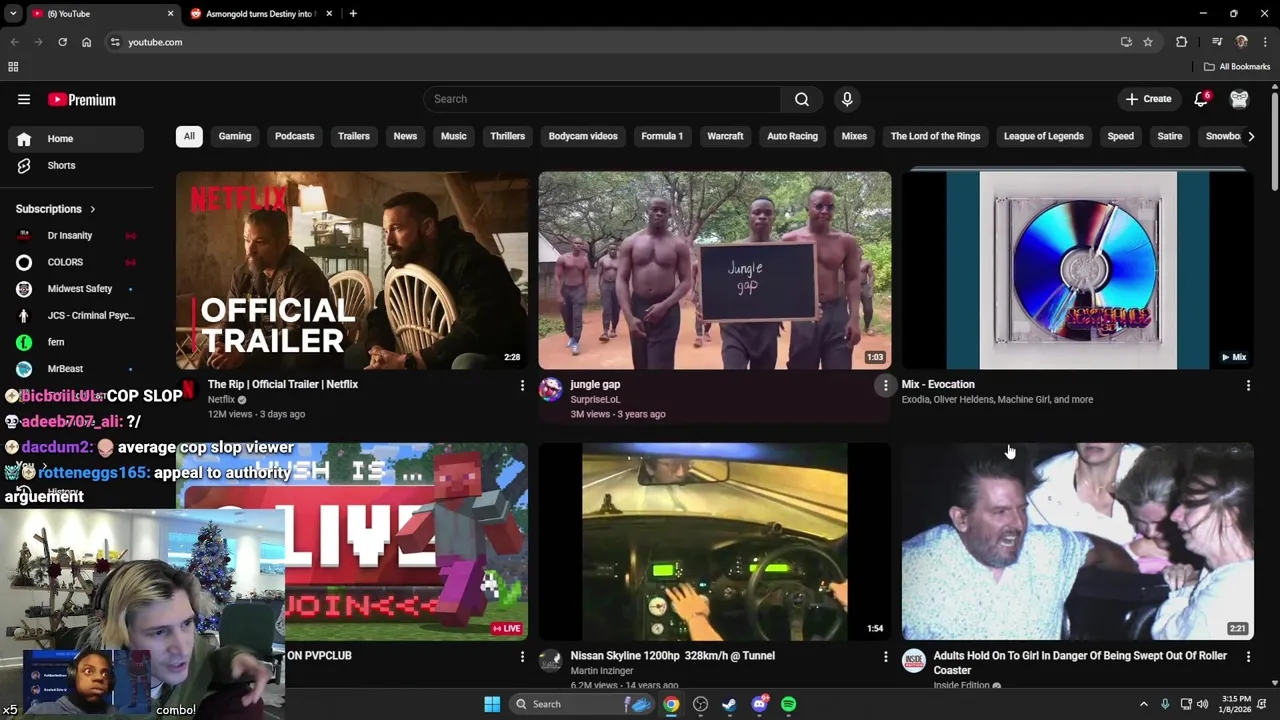Show hidden system tray icons chevron
This screenshot has height=720, width=1280.
click(1143, 704)
